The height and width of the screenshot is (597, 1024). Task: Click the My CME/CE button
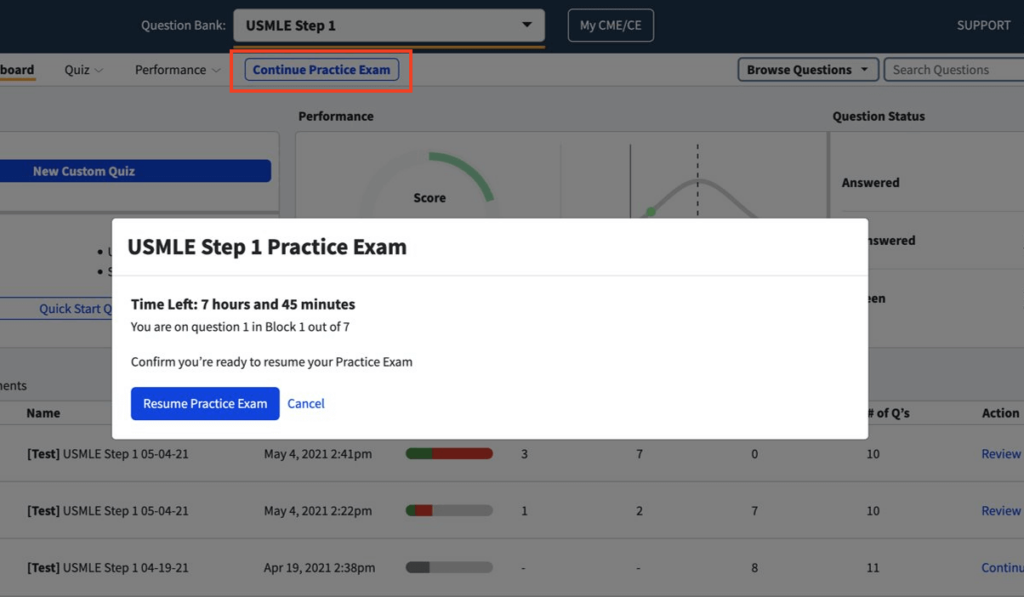pos(610,26)
